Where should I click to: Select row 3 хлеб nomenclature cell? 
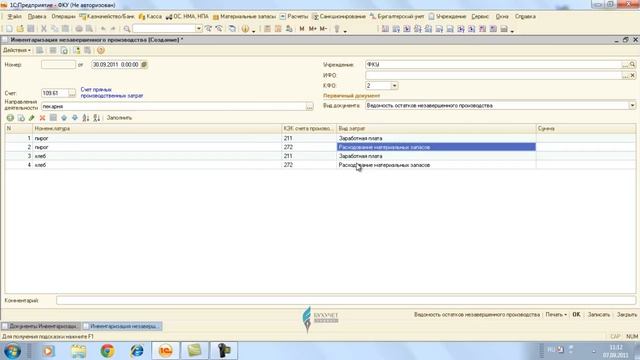(x=157, y=156)
